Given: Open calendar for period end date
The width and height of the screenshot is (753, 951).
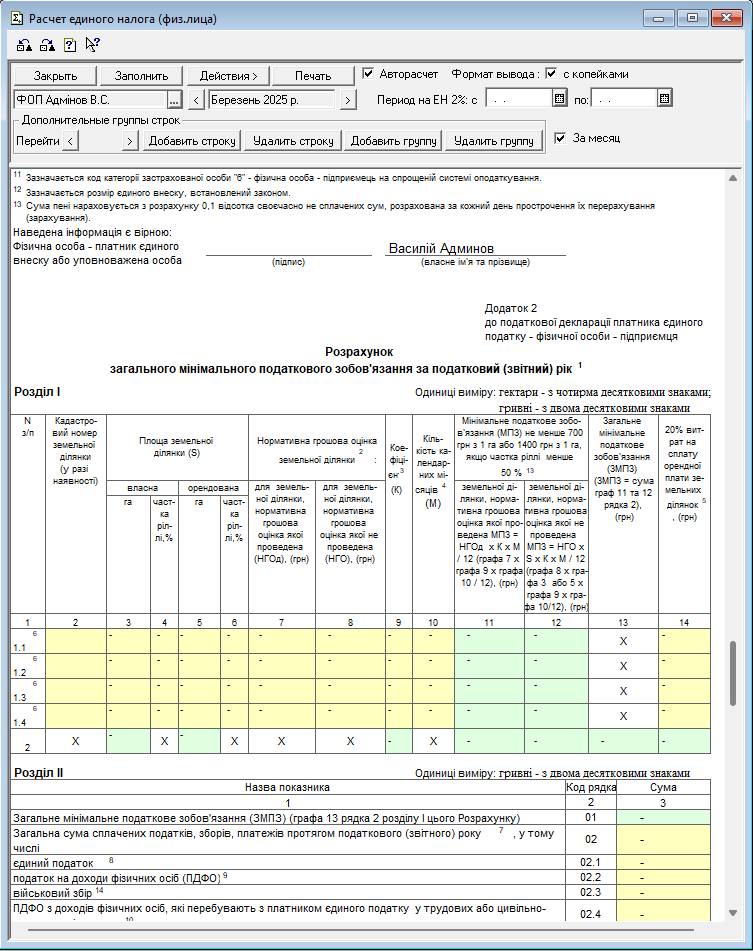Looking at the screenshot, I should 664,98.
